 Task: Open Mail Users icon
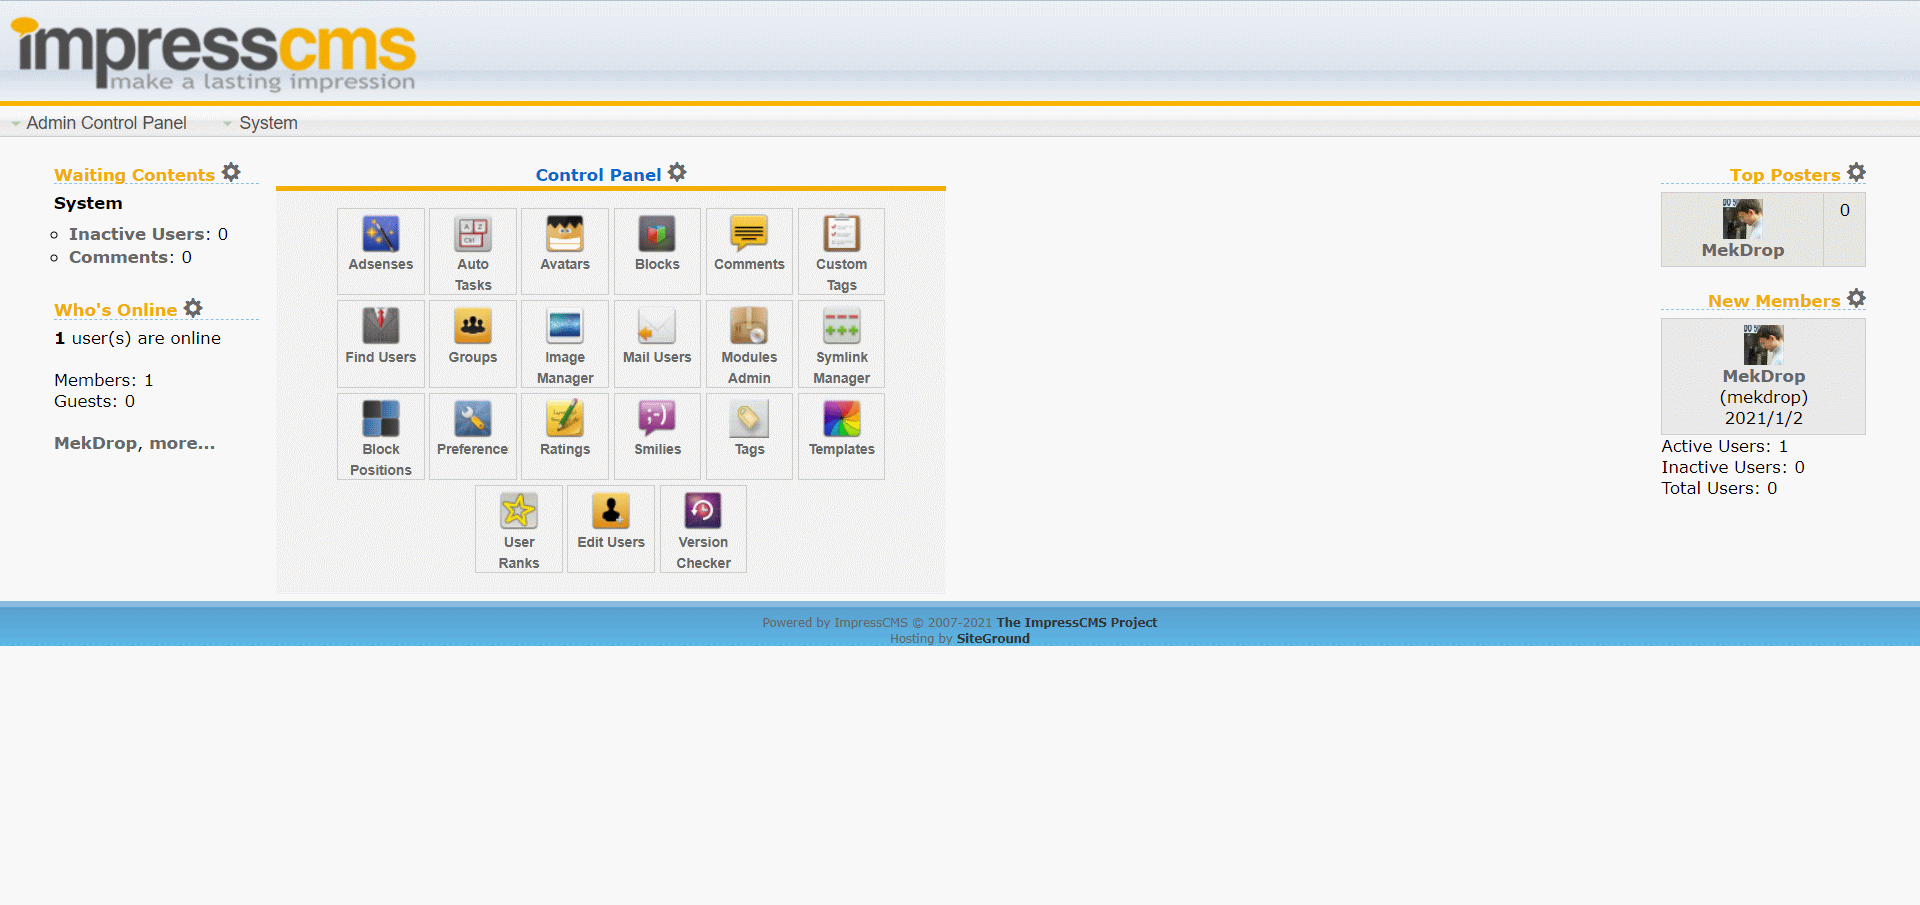[x=657, y=343]
